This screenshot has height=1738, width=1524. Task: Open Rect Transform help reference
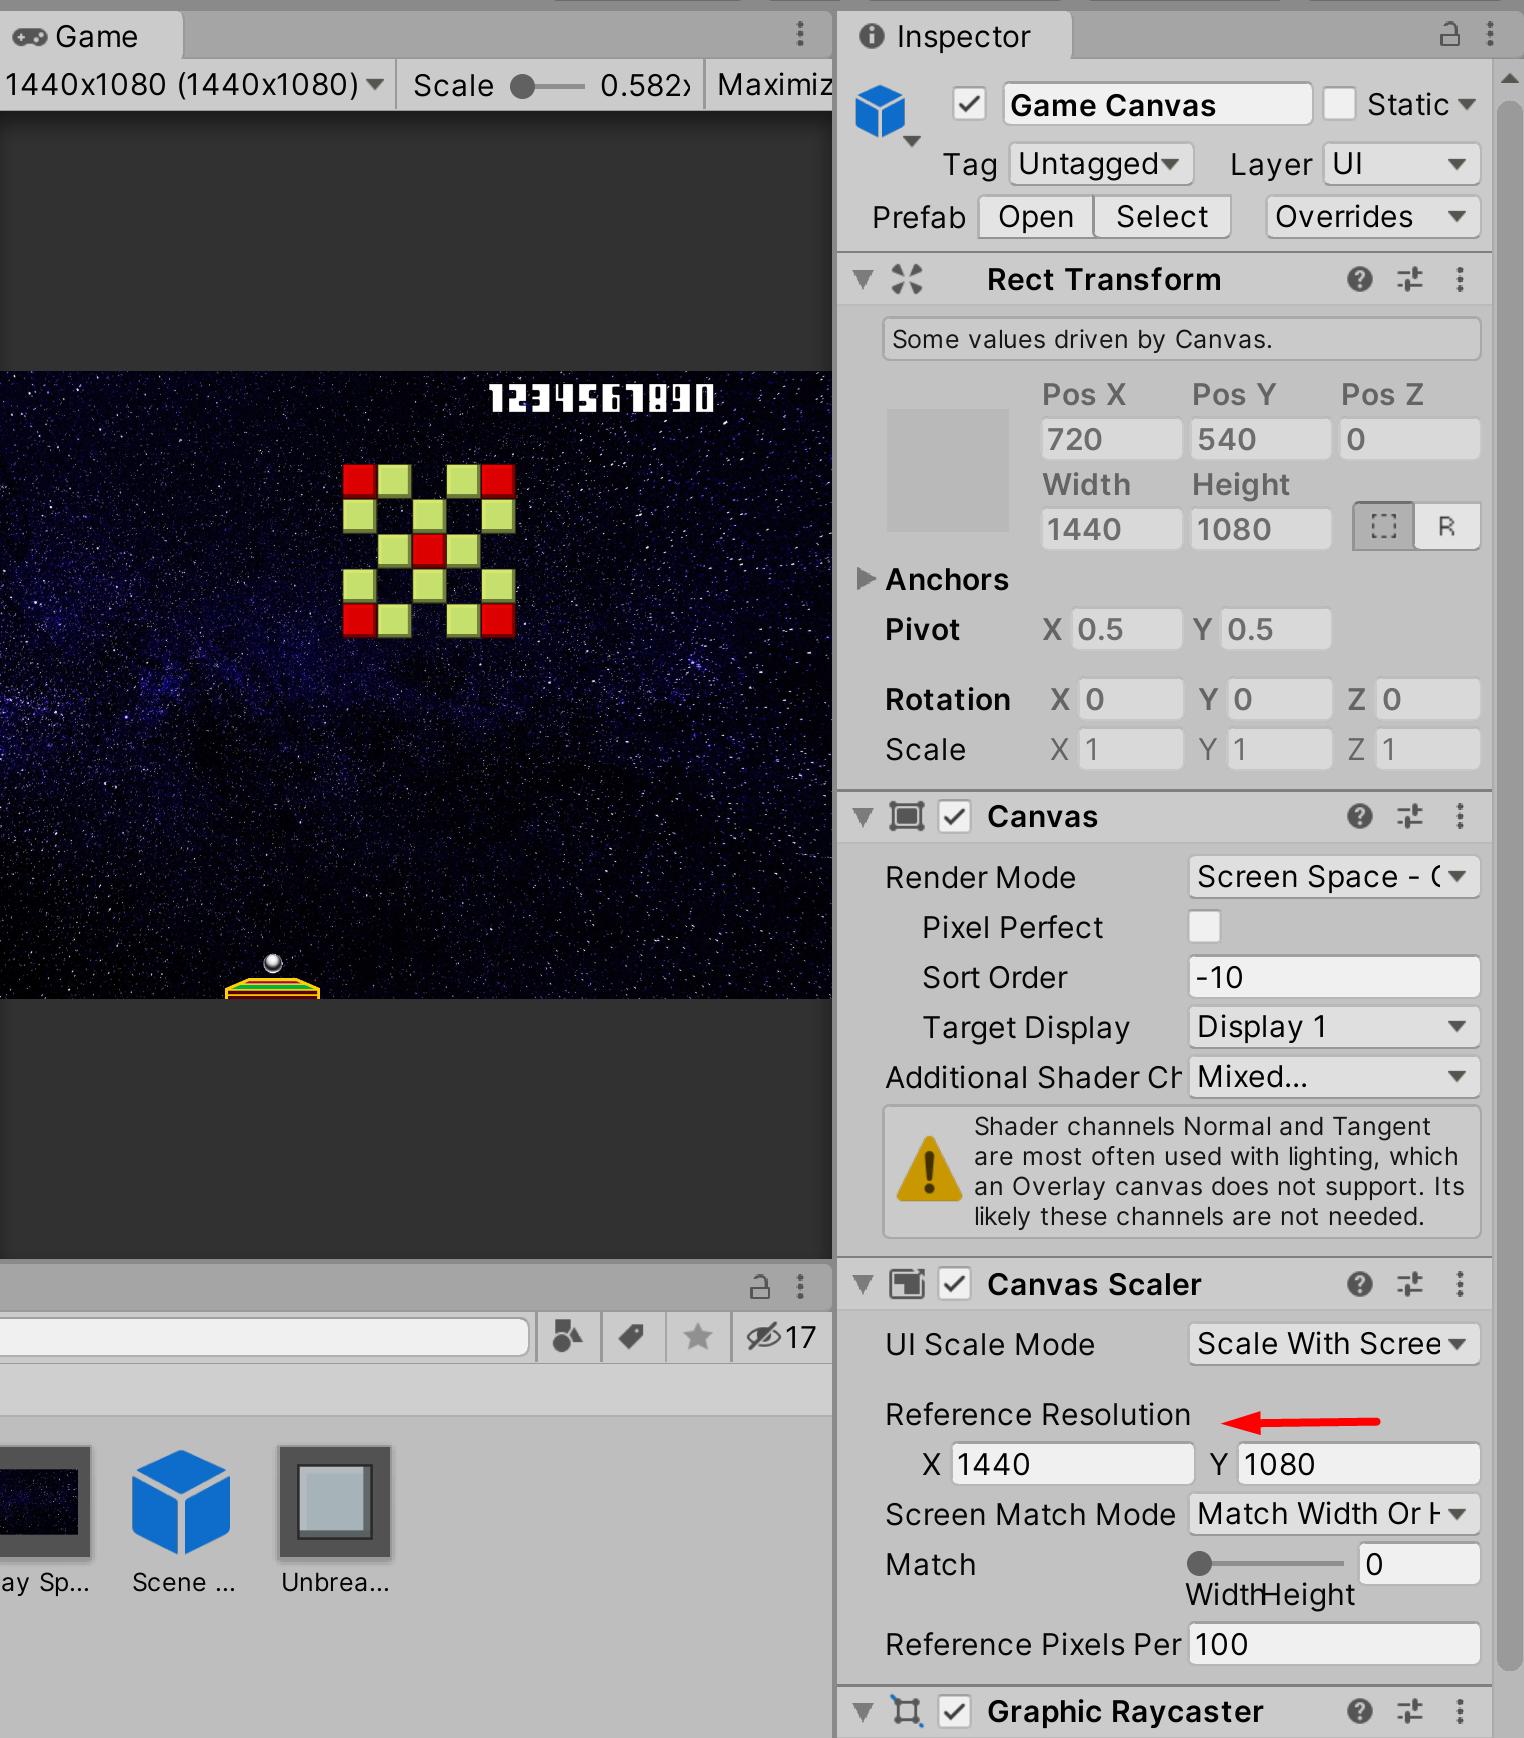(x=1359, y=279)
